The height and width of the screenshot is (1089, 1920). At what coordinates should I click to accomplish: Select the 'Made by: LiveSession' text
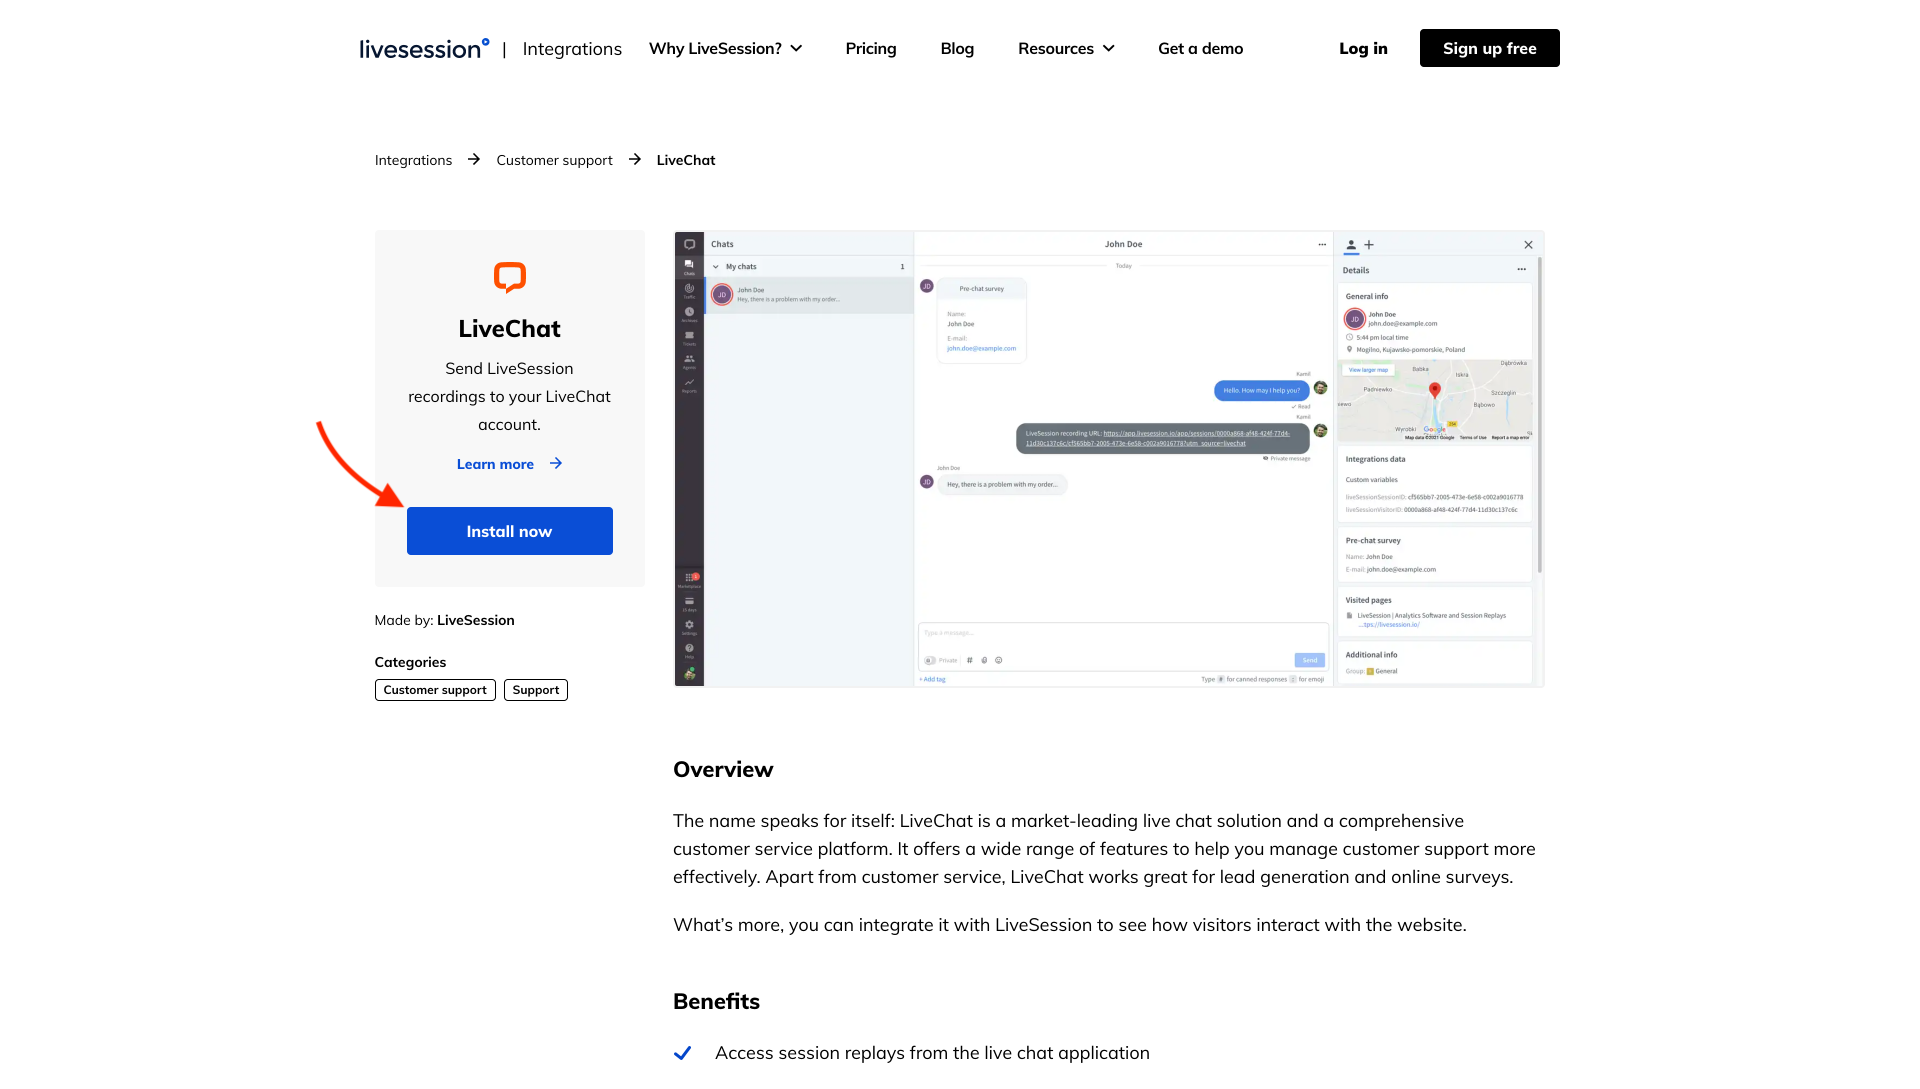click(445, 620)
